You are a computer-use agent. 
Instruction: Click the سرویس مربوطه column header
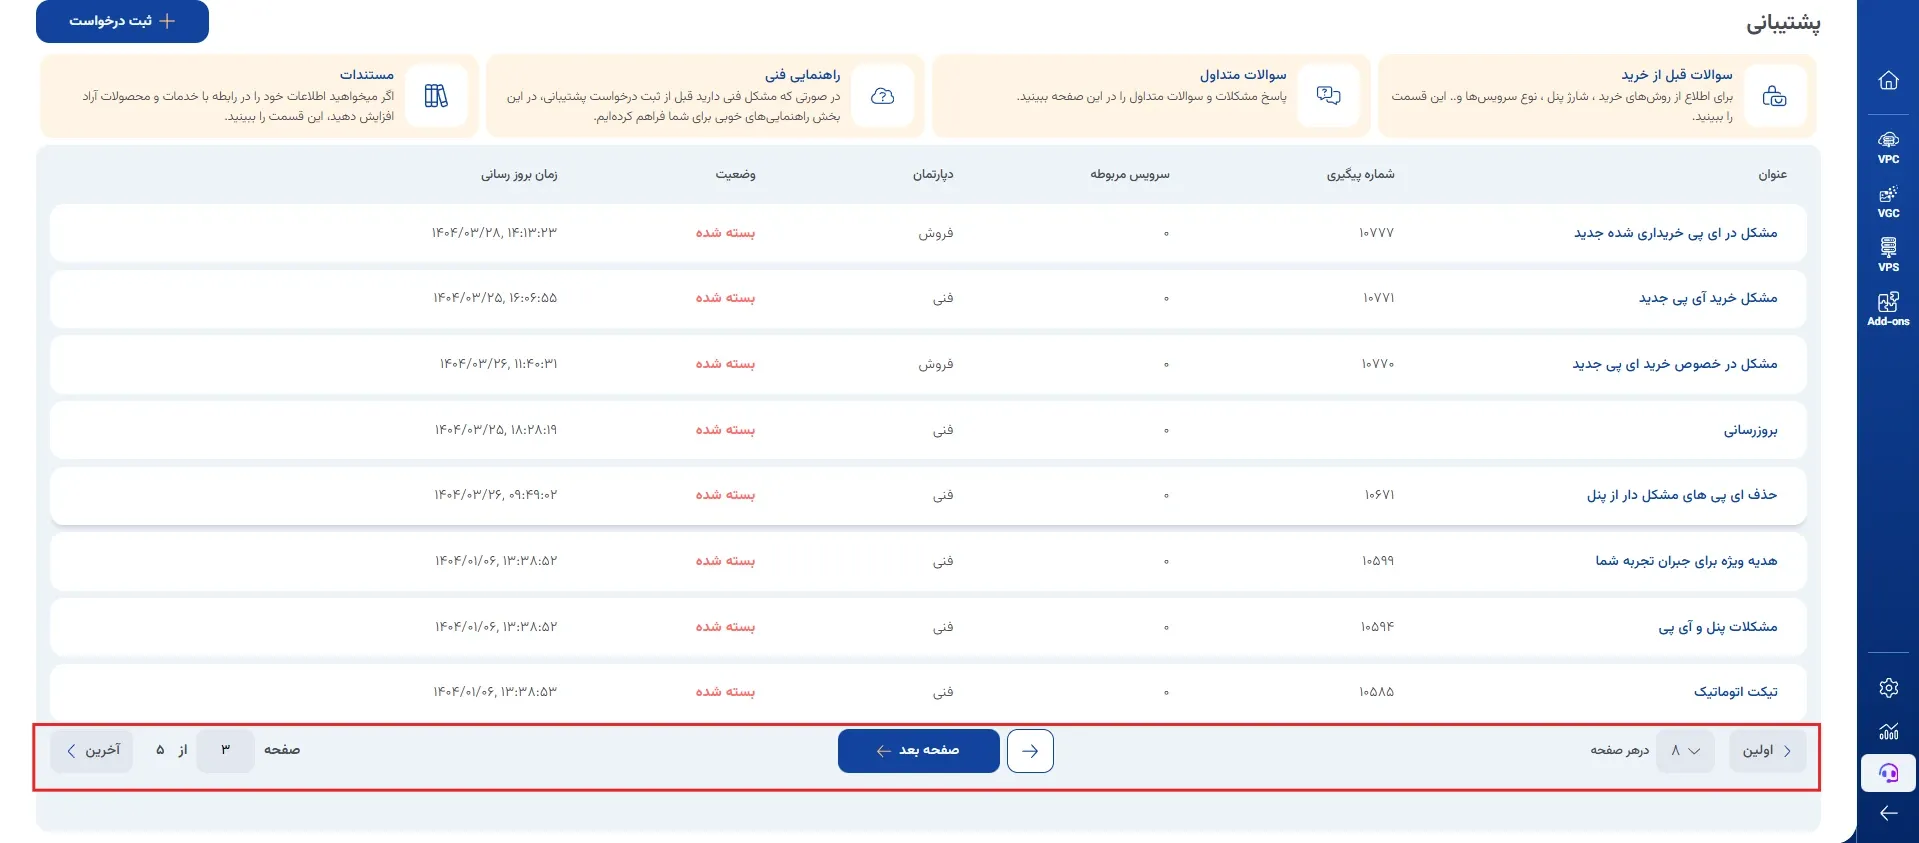(1130, 175)
